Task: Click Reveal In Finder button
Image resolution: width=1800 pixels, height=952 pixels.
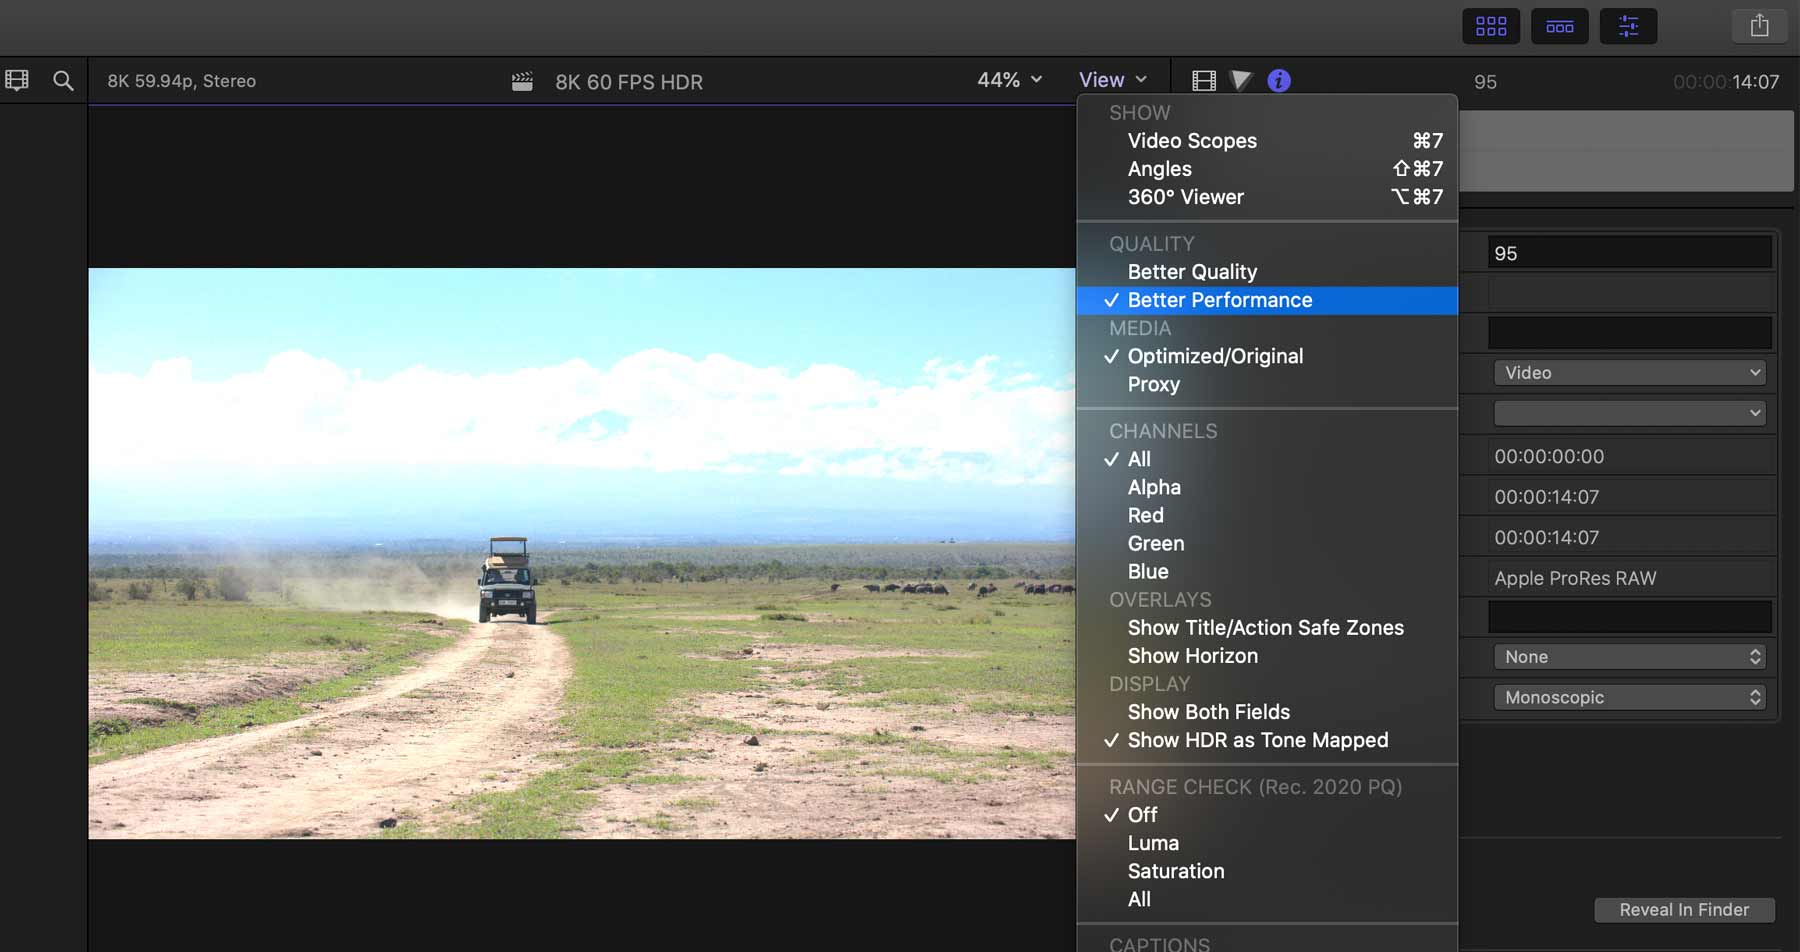Action: [1684, 910]
